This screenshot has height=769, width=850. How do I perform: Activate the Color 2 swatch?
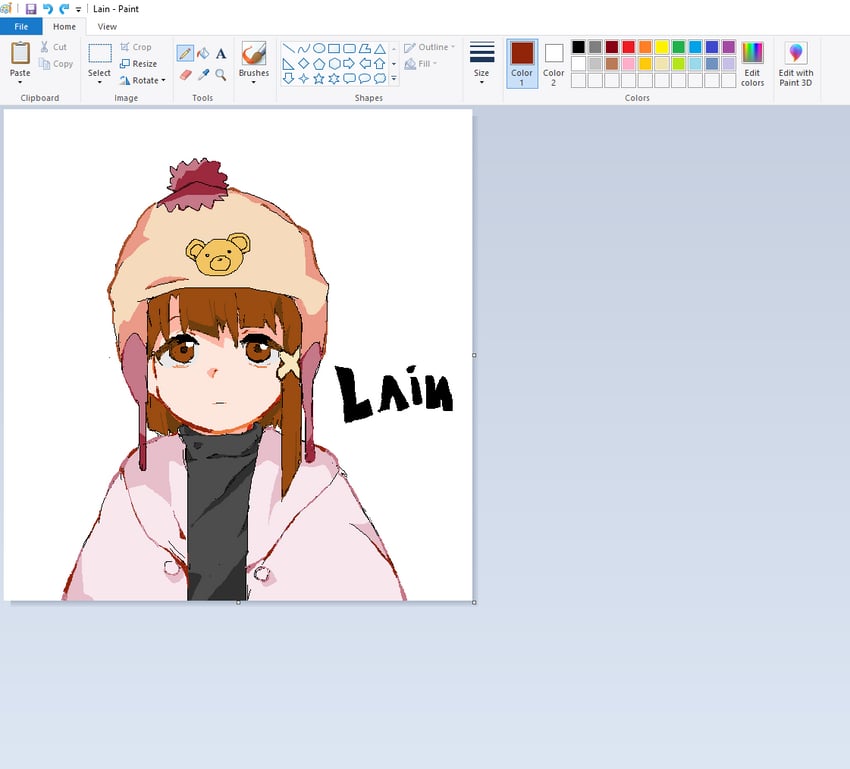pyautogui.click(x=553, y=63)
